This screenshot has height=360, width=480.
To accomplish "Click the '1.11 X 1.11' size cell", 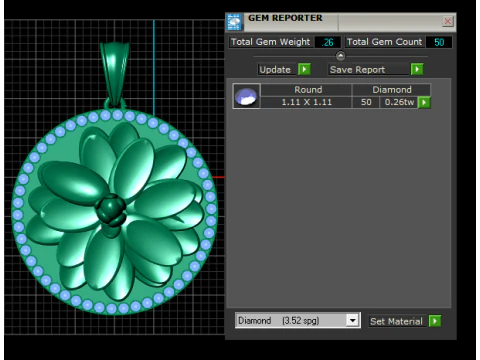I will click(x=306, y=102).
